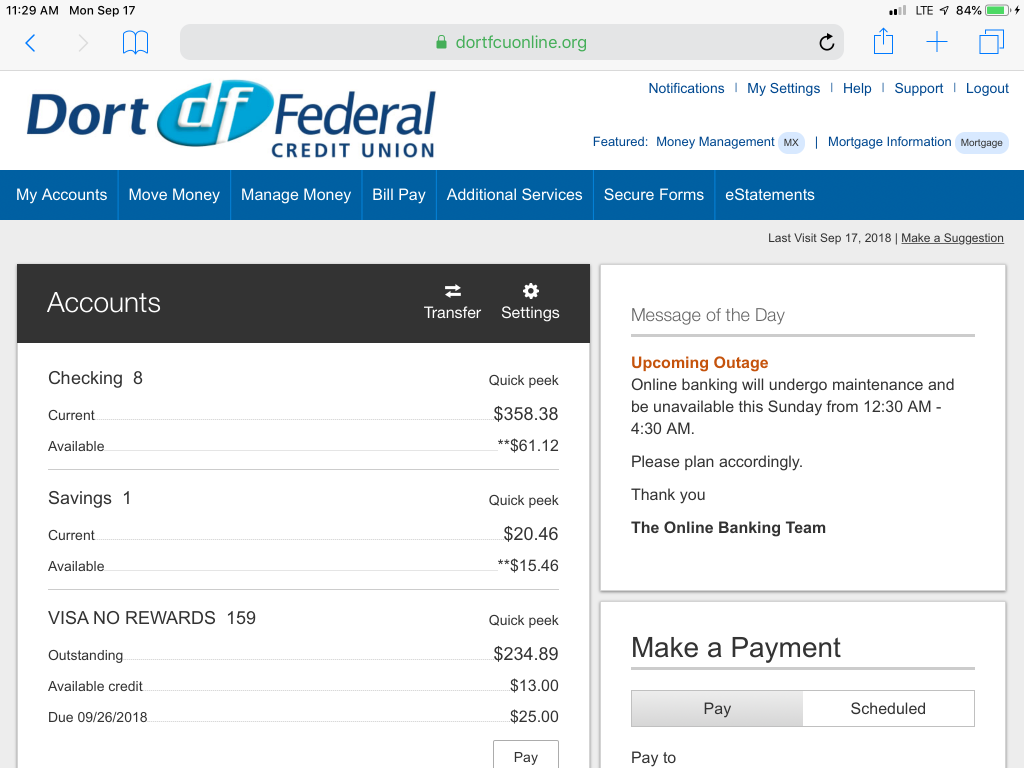Expand Quick peek for Savings account
The image size is (1024, 768).
pyautogui.click(x=523, y=500)
